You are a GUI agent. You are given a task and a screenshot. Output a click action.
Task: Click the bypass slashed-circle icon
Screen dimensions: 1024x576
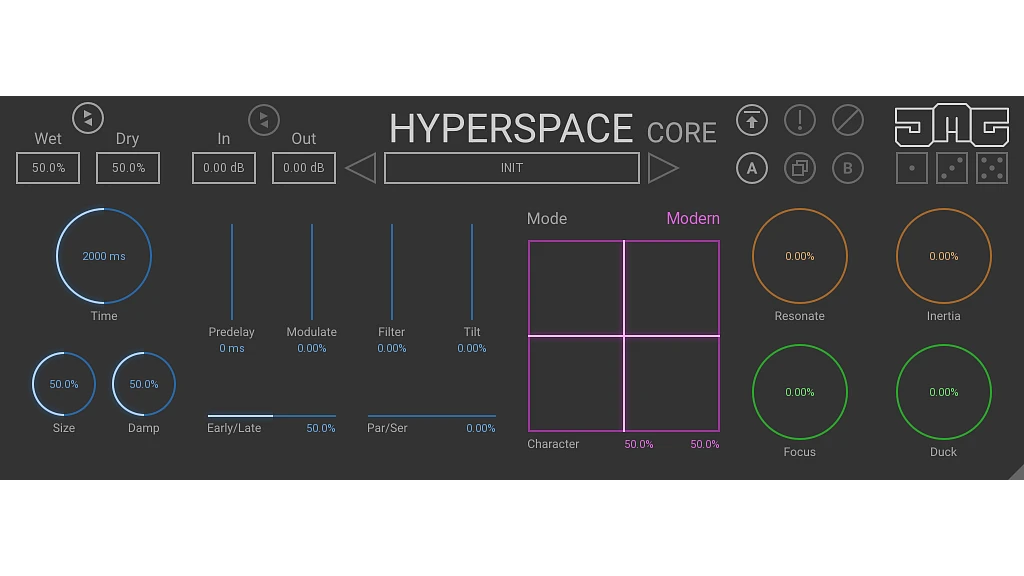pyautogui.click(x=848, y=120)
